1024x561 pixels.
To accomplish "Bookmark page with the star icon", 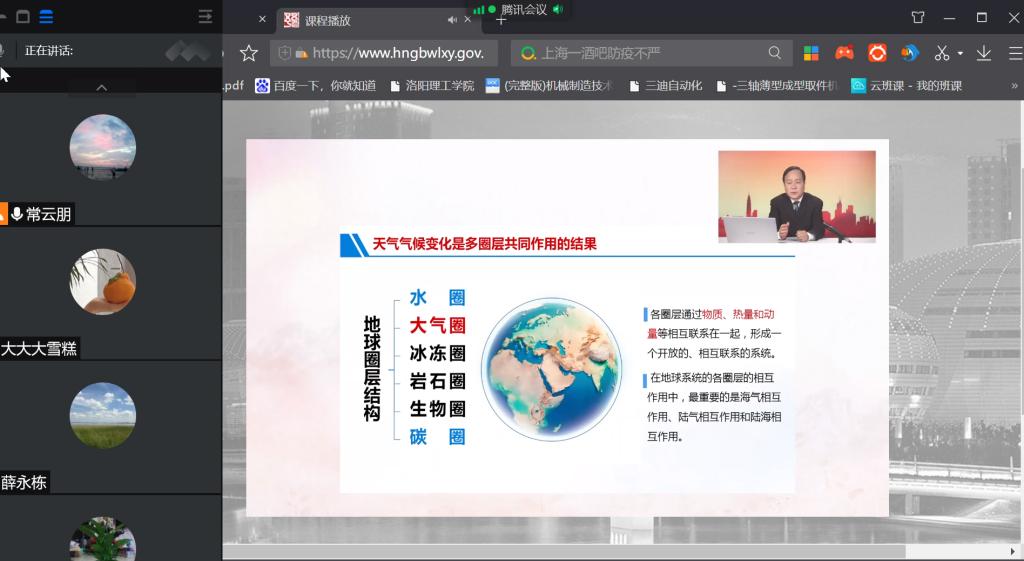I will [x=249, y=53].
